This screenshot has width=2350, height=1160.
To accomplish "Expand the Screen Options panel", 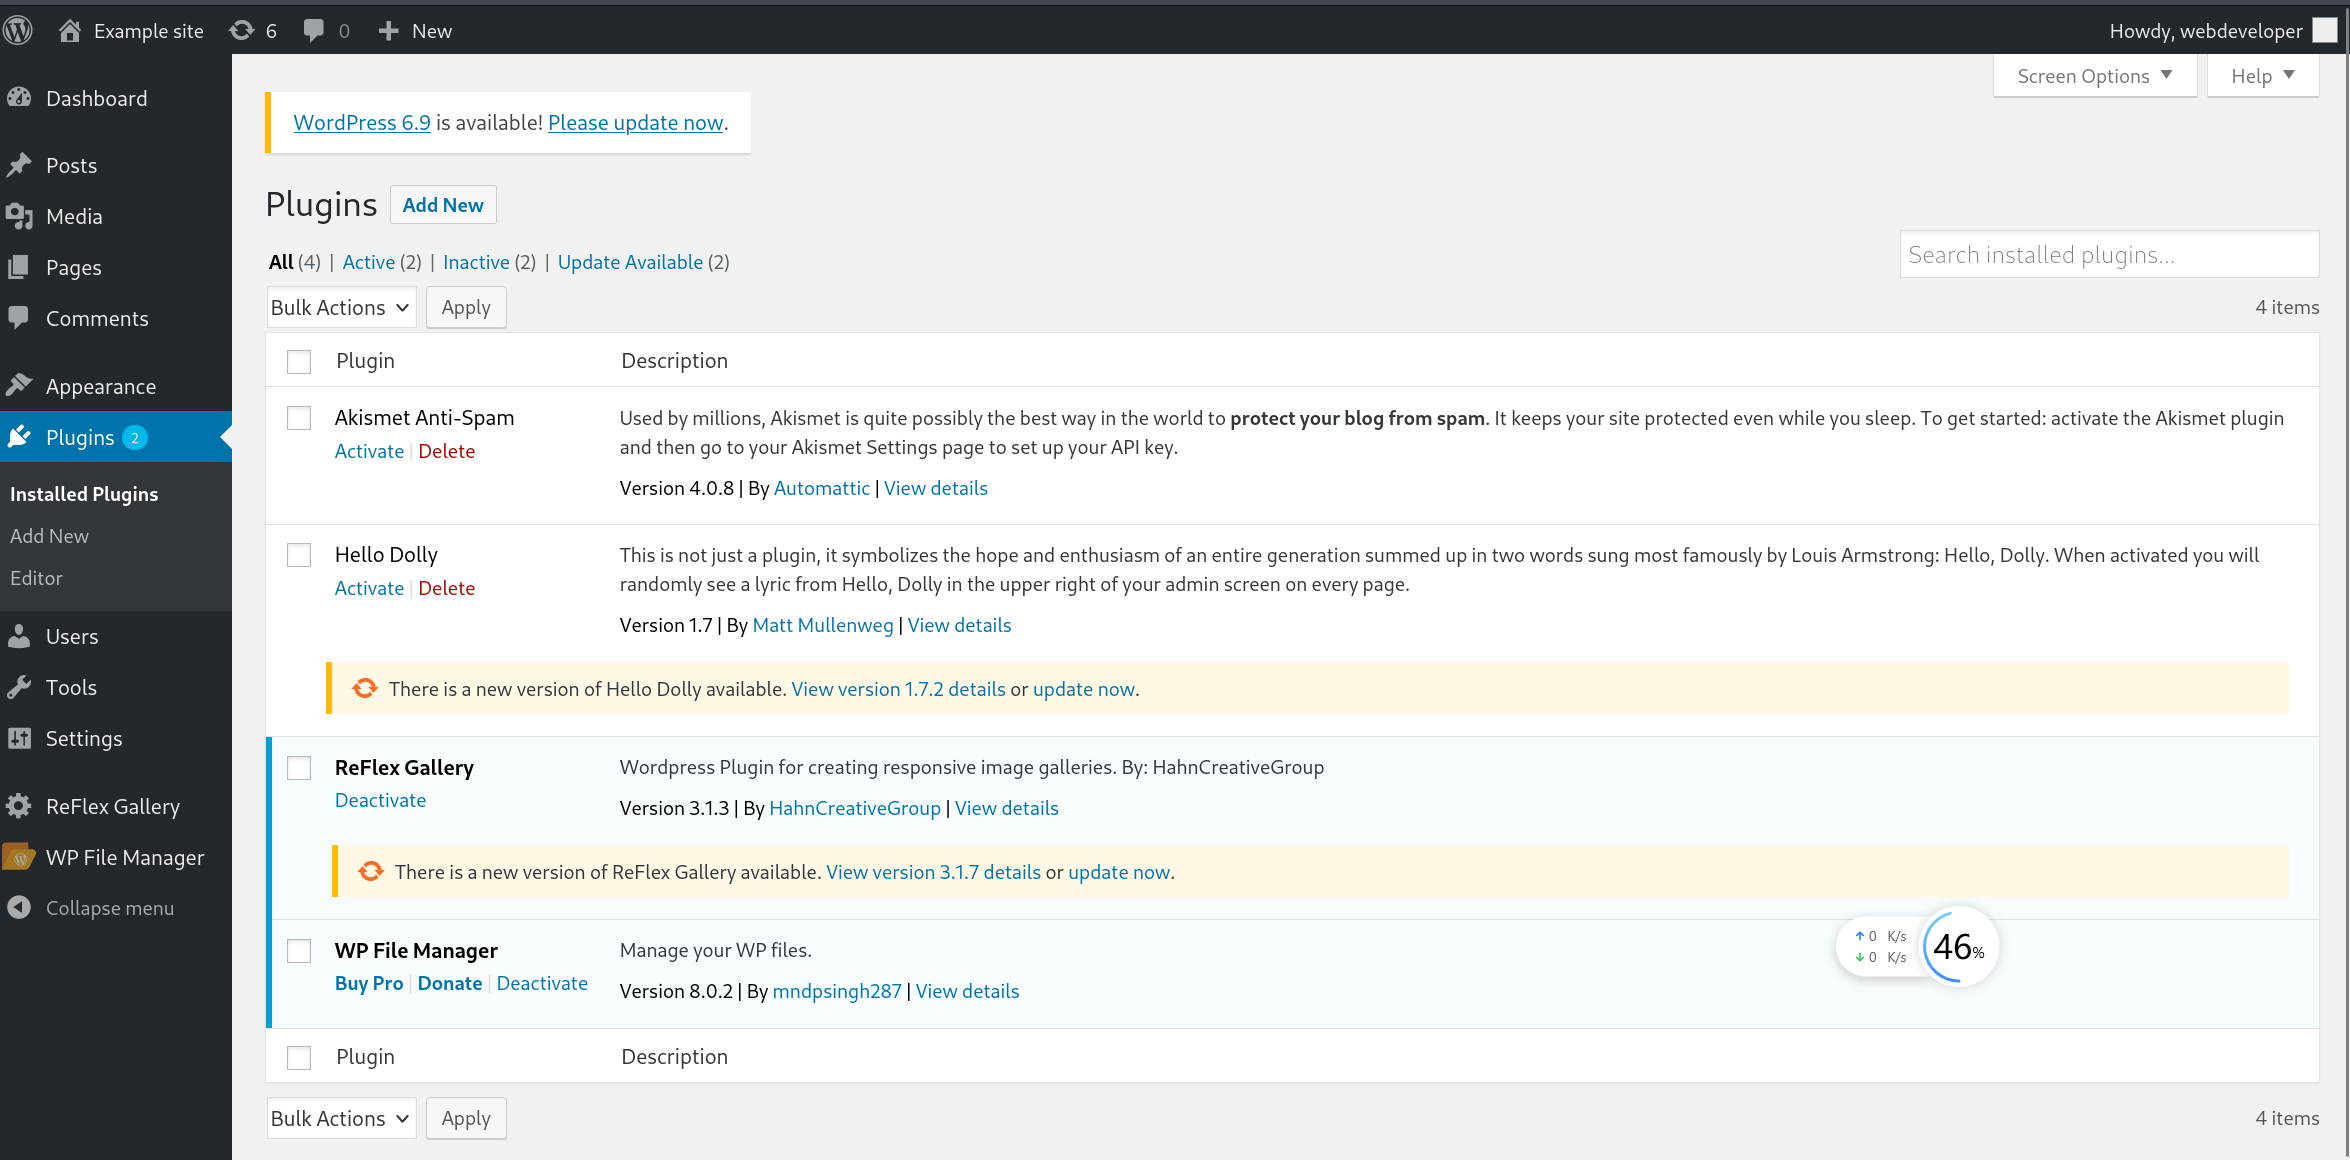I will click(x=2094, y=76).
